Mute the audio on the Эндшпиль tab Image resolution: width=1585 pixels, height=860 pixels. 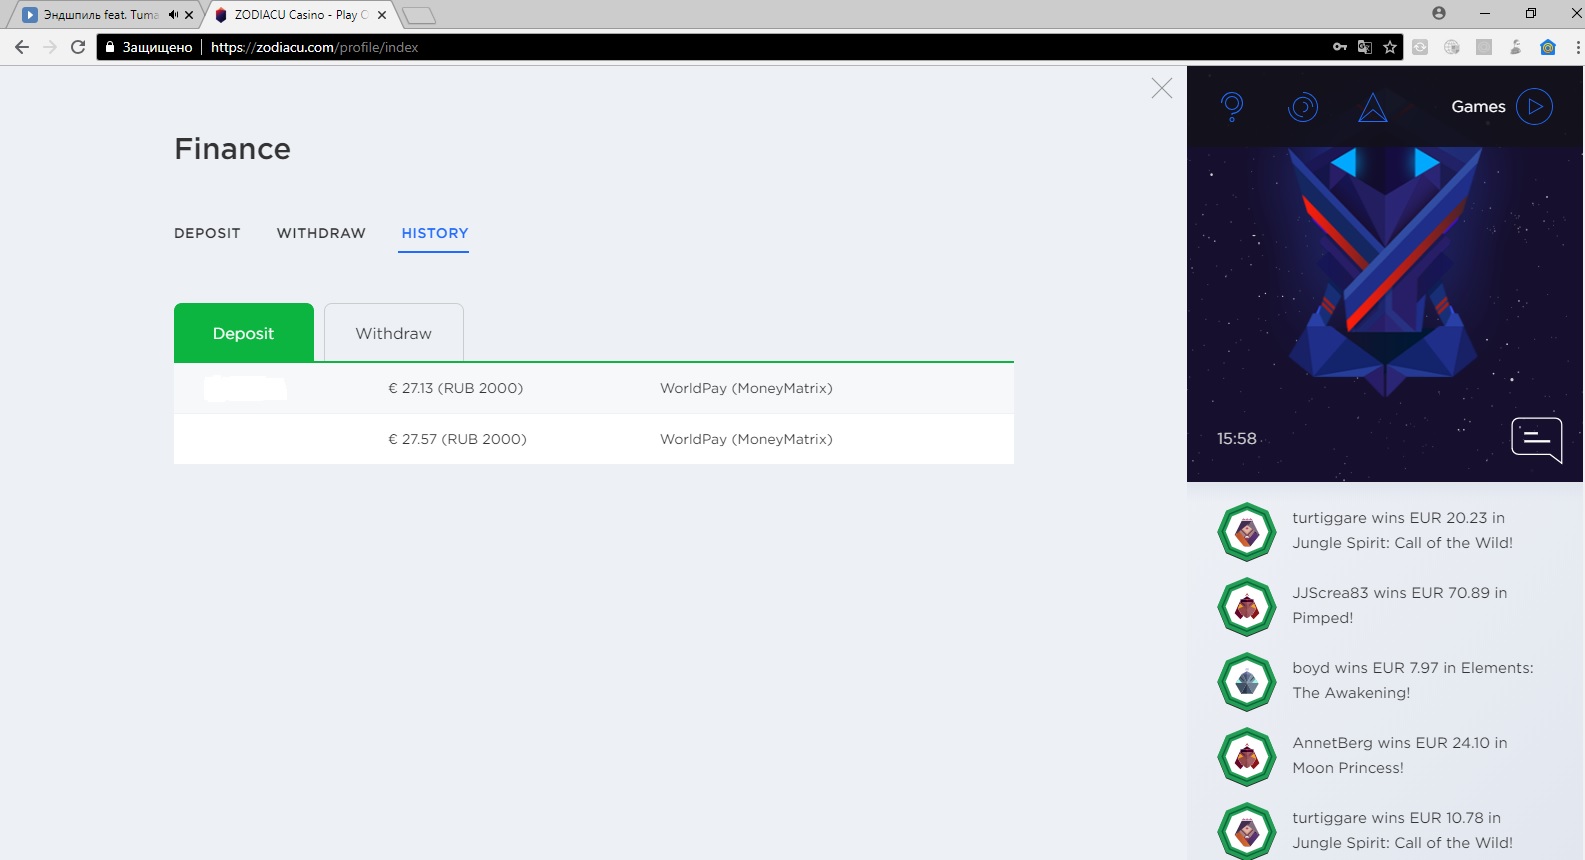pos(173,15)
